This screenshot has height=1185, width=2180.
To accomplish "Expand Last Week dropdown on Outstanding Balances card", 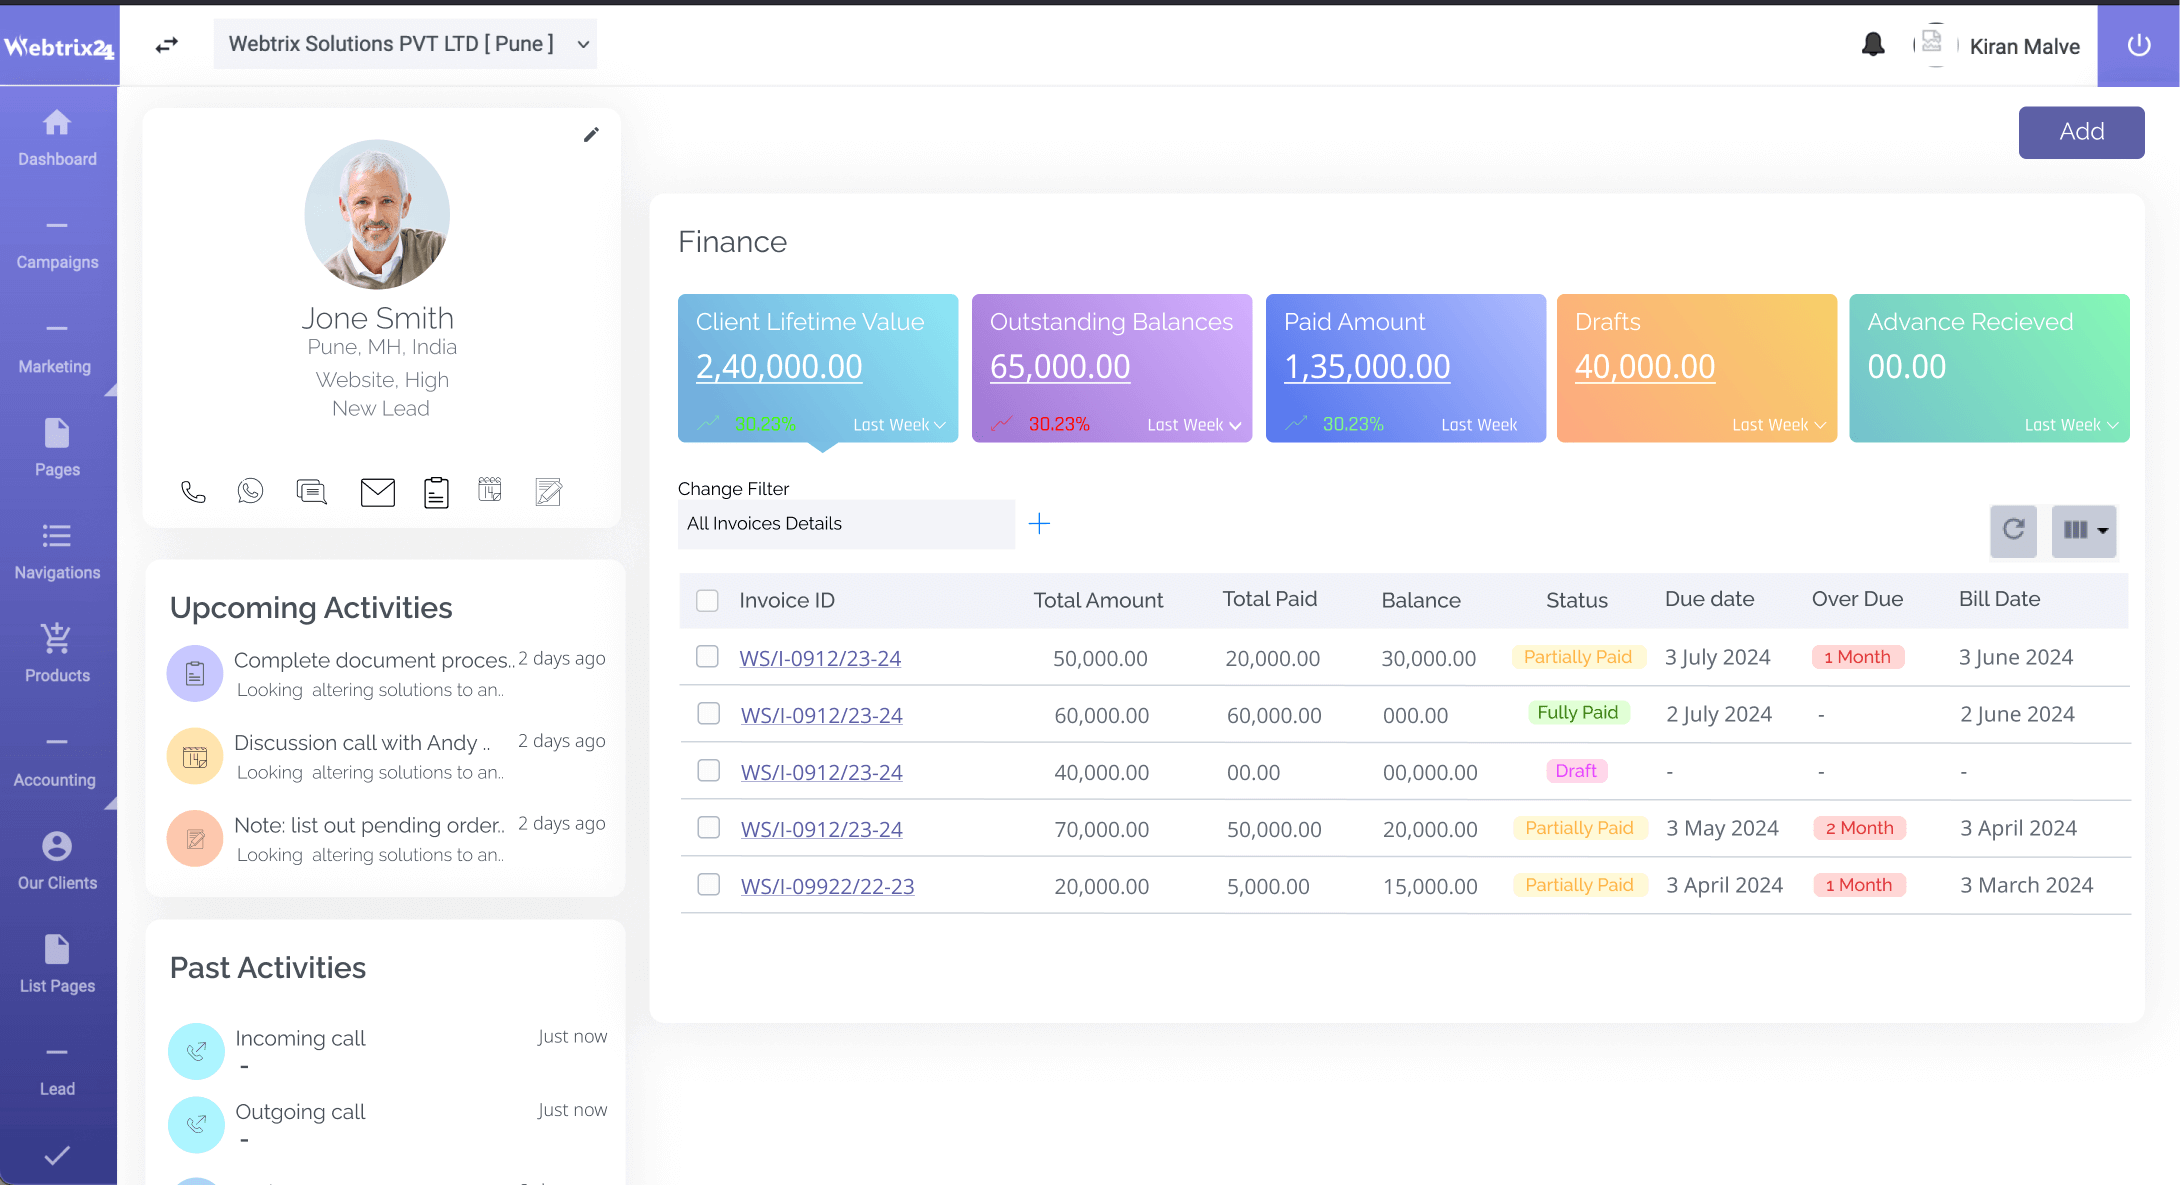I will [x=1194, y=425].
